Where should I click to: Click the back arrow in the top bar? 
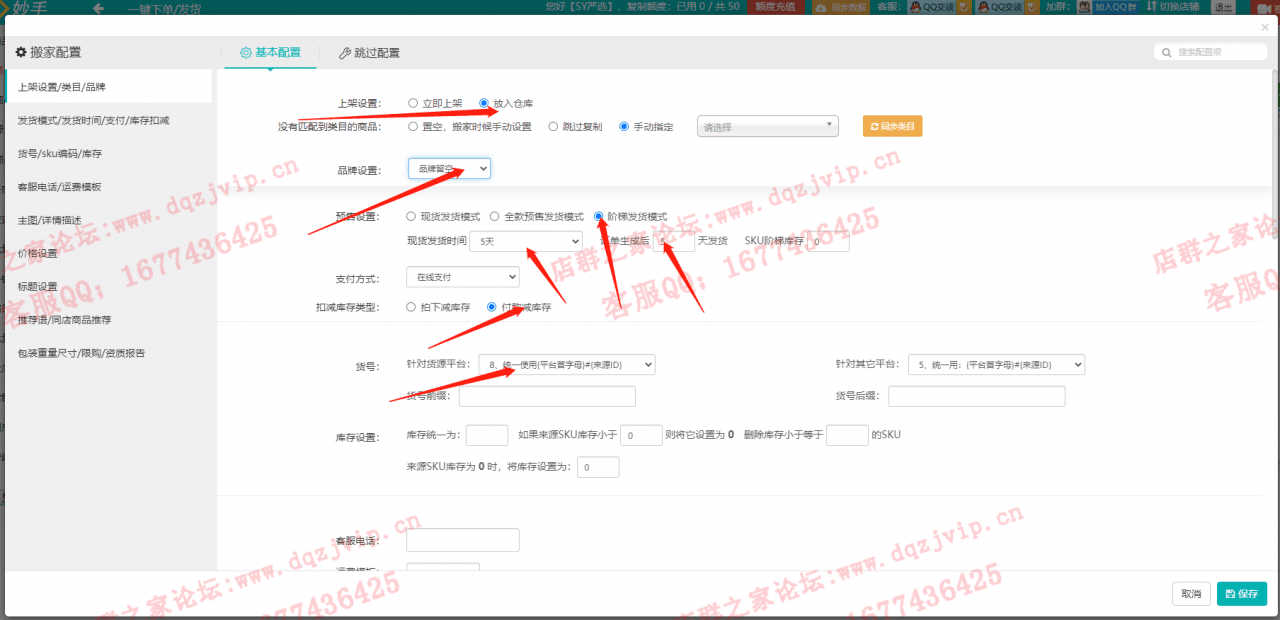click(98, 8)
